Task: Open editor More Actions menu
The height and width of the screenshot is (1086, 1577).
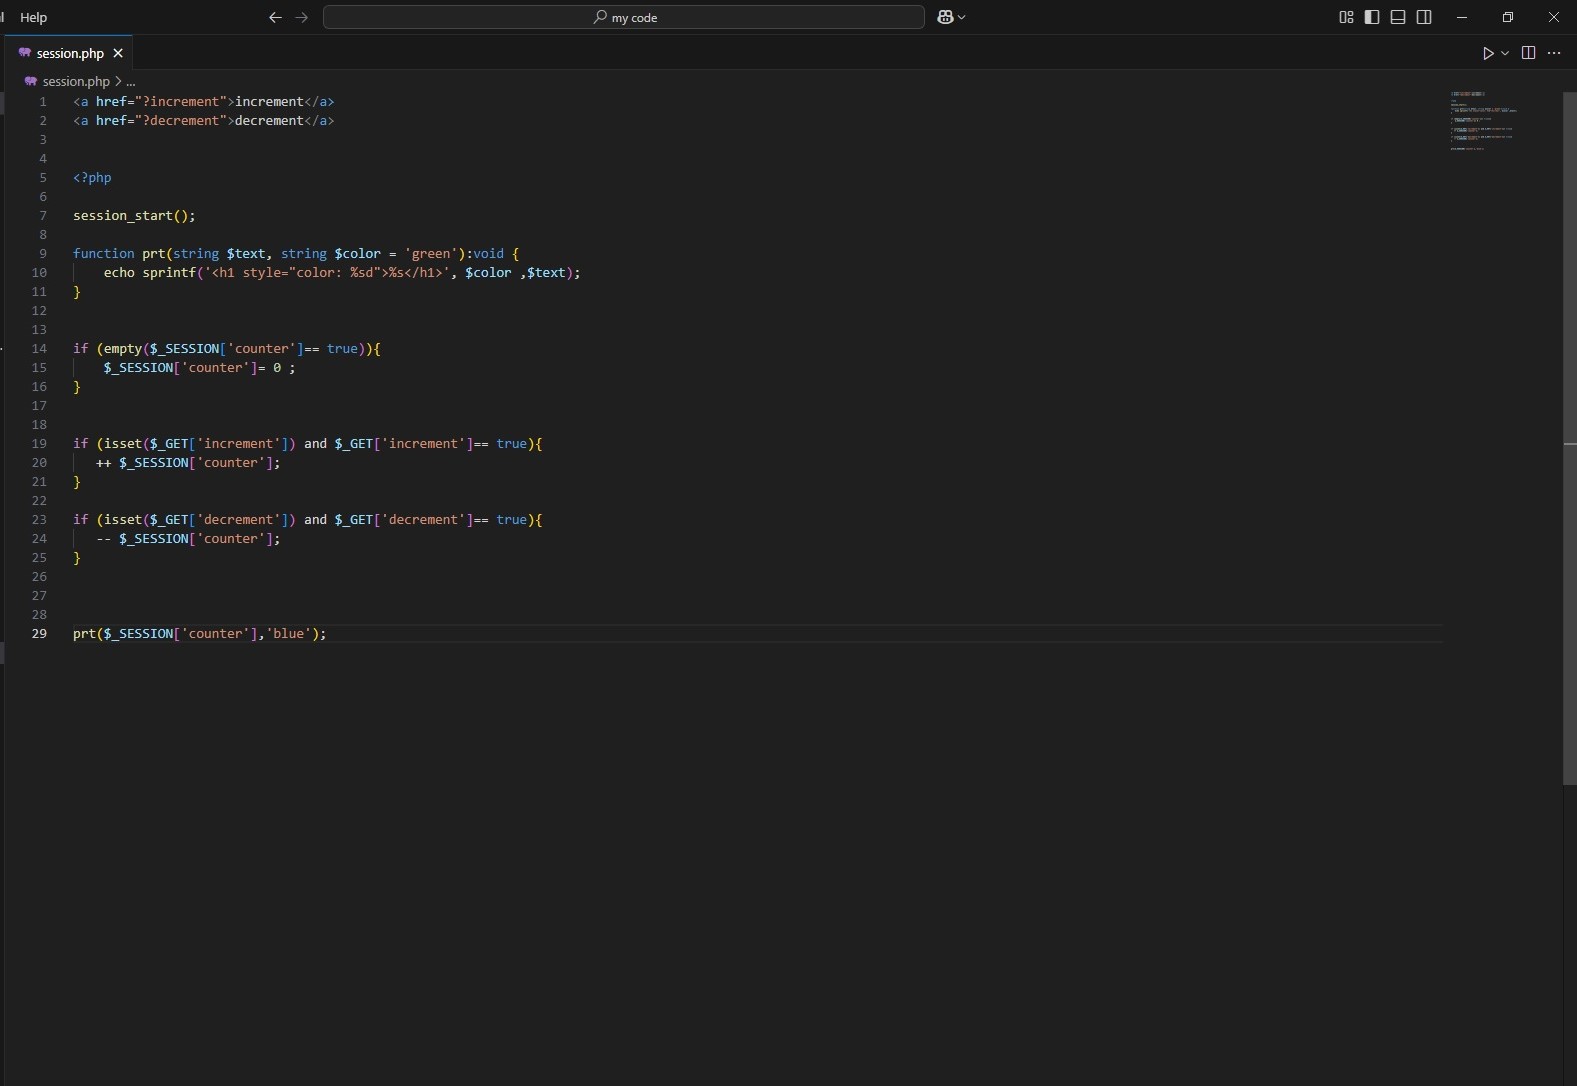Action: [1554, 53]
